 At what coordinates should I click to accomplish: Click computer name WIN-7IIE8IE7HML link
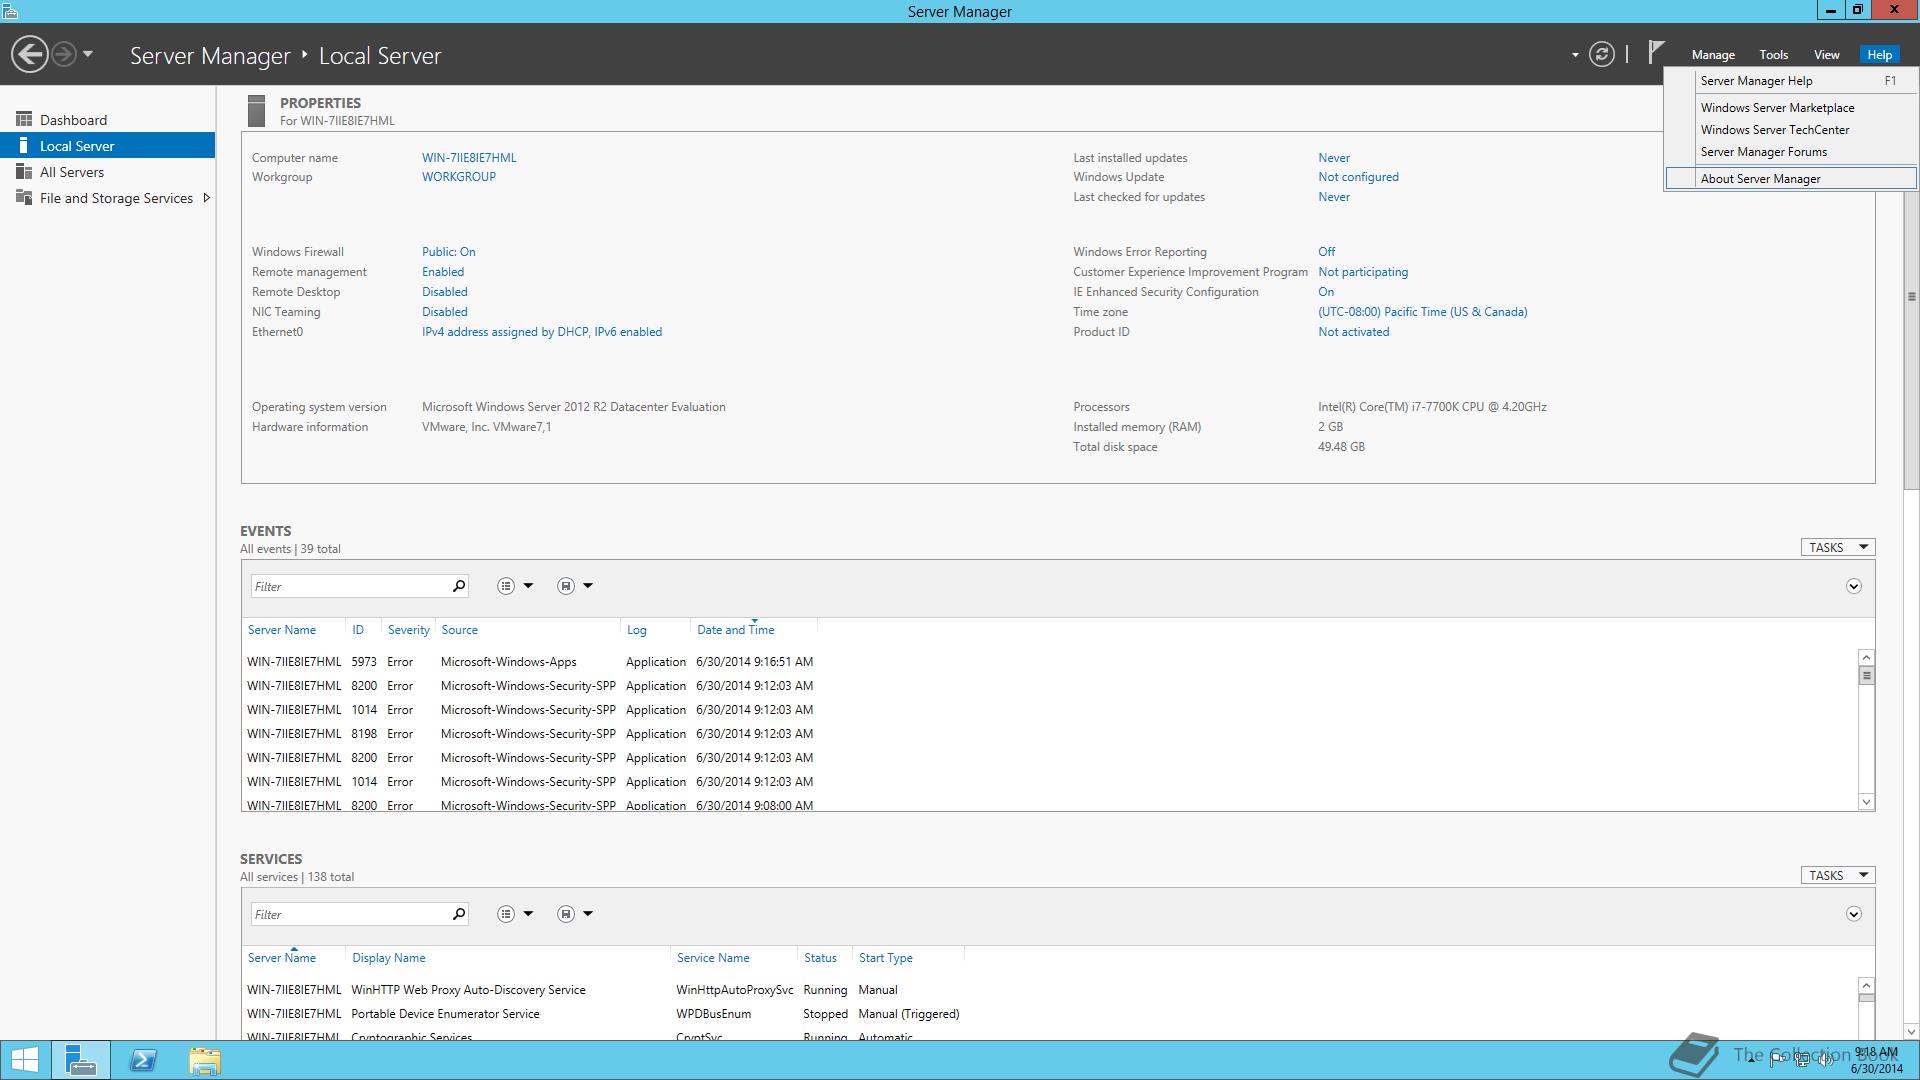[x=469, y=158]
